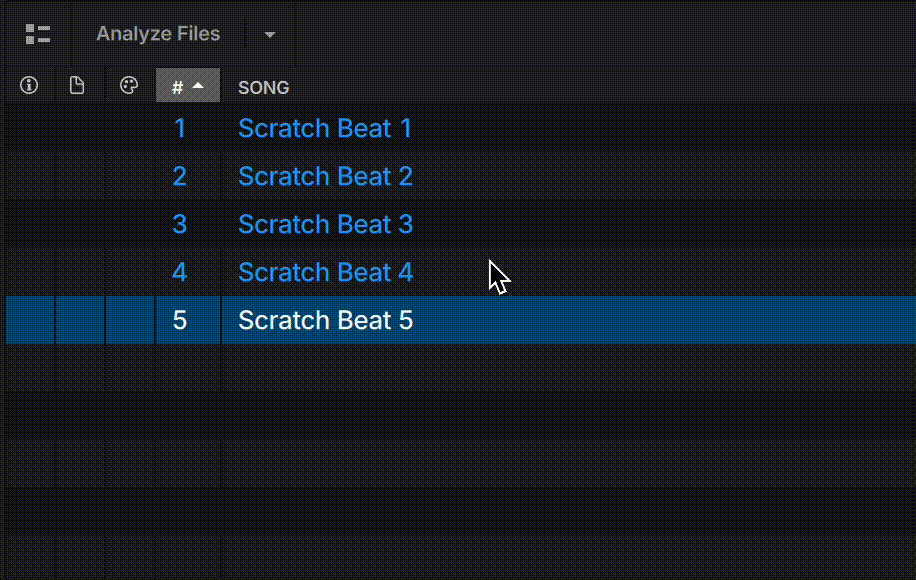
Task: Click the number 2 in the track list
Action: click(x=180, y=176)
